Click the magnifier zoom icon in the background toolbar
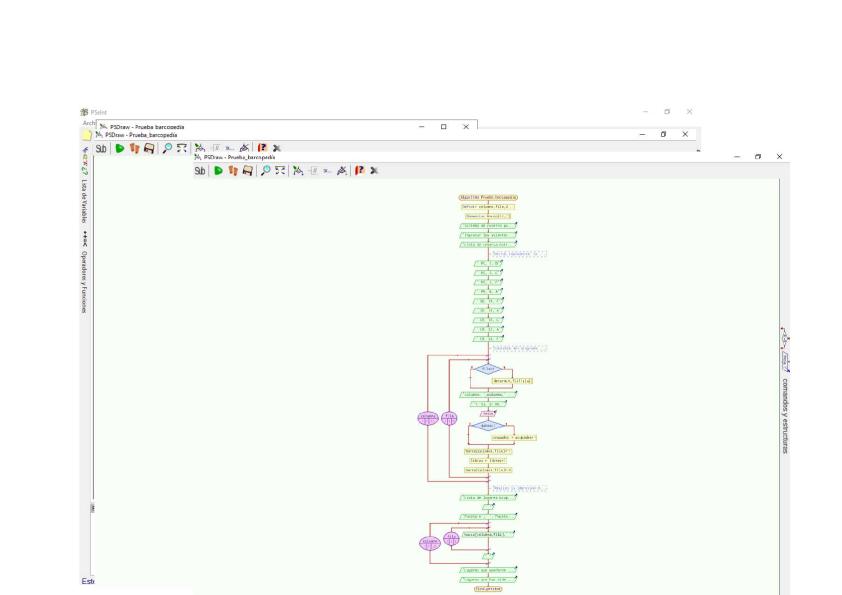842x595 pixels. [x=168, y=148]
